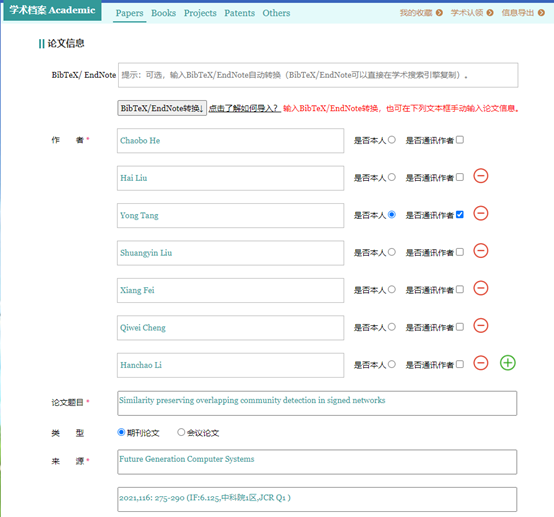Open 点击了解如何导入 help link
The width and height of the screenshot is (554, 517).
coord(244,108)
